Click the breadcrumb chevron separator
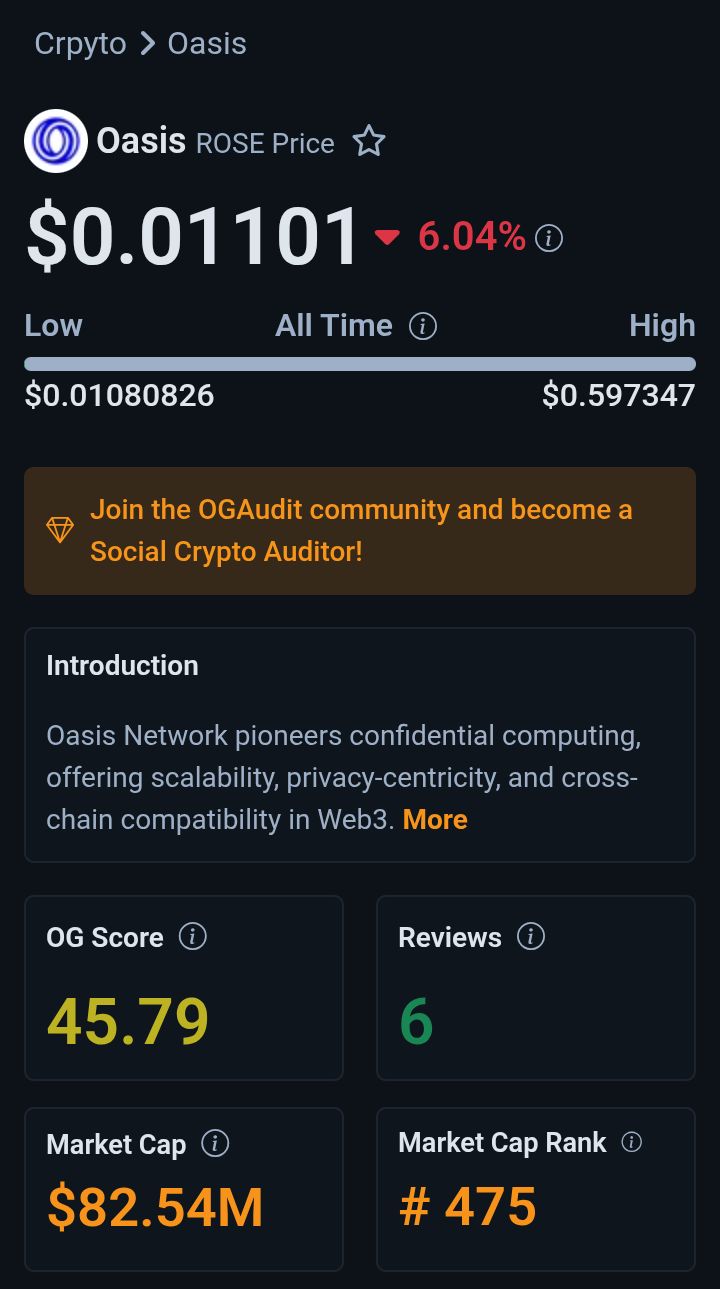Image resolution: width=720 pixels, height=1289 pixels. [147, 44]
